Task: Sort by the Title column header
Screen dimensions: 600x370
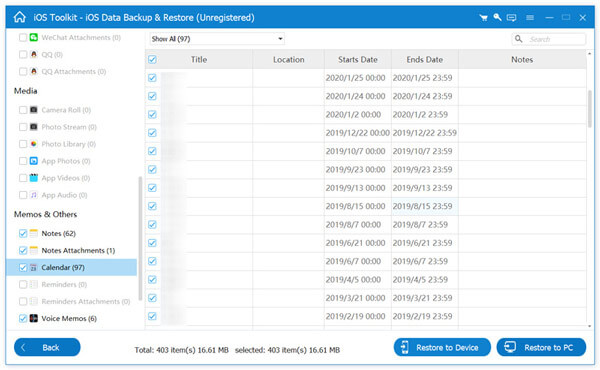Action: coord(199,59)
